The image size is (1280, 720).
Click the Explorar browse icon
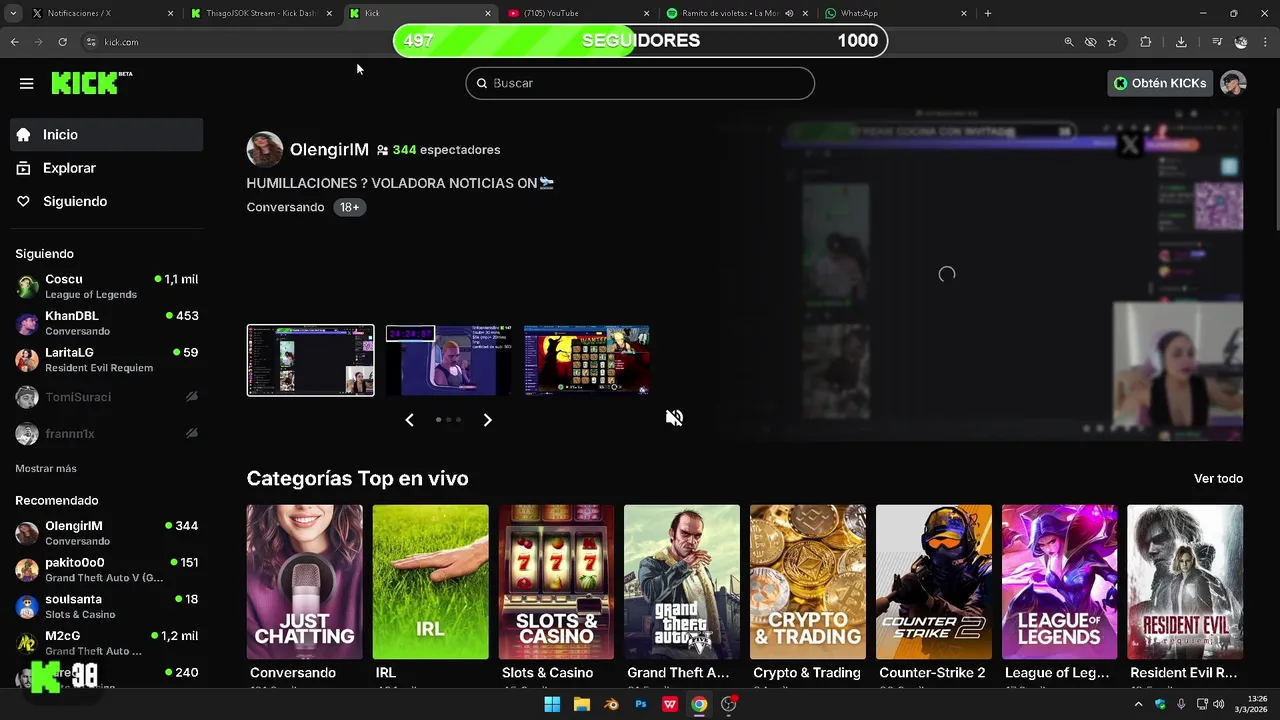pyautogui.click(x=24, y=168)
